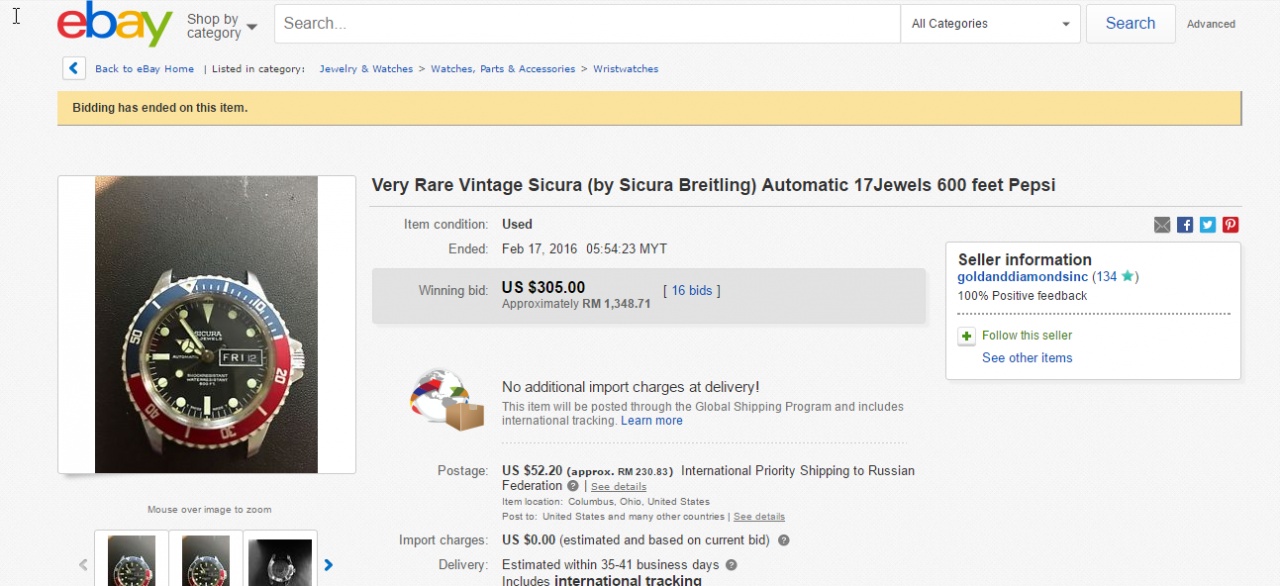Share listing via email icon

1162,225
